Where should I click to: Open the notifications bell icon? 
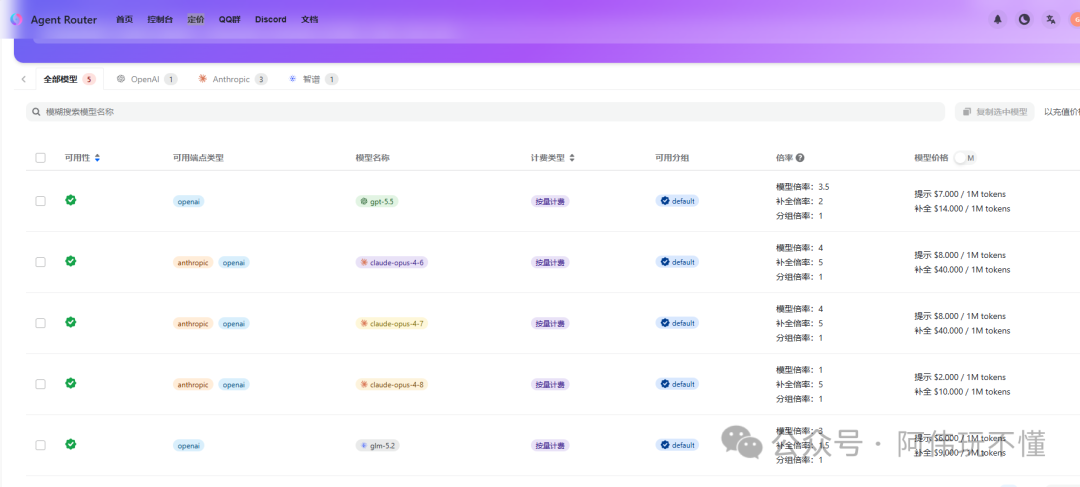997,19
